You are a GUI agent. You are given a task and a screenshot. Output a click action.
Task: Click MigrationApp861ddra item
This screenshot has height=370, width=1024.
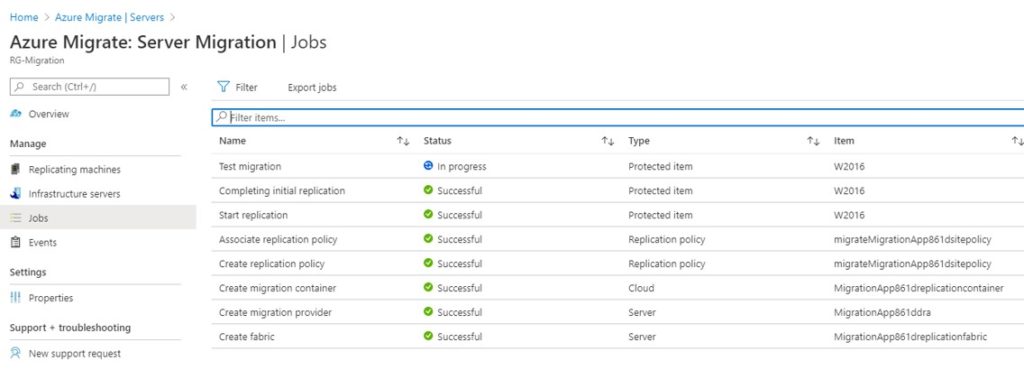(882, 313)
